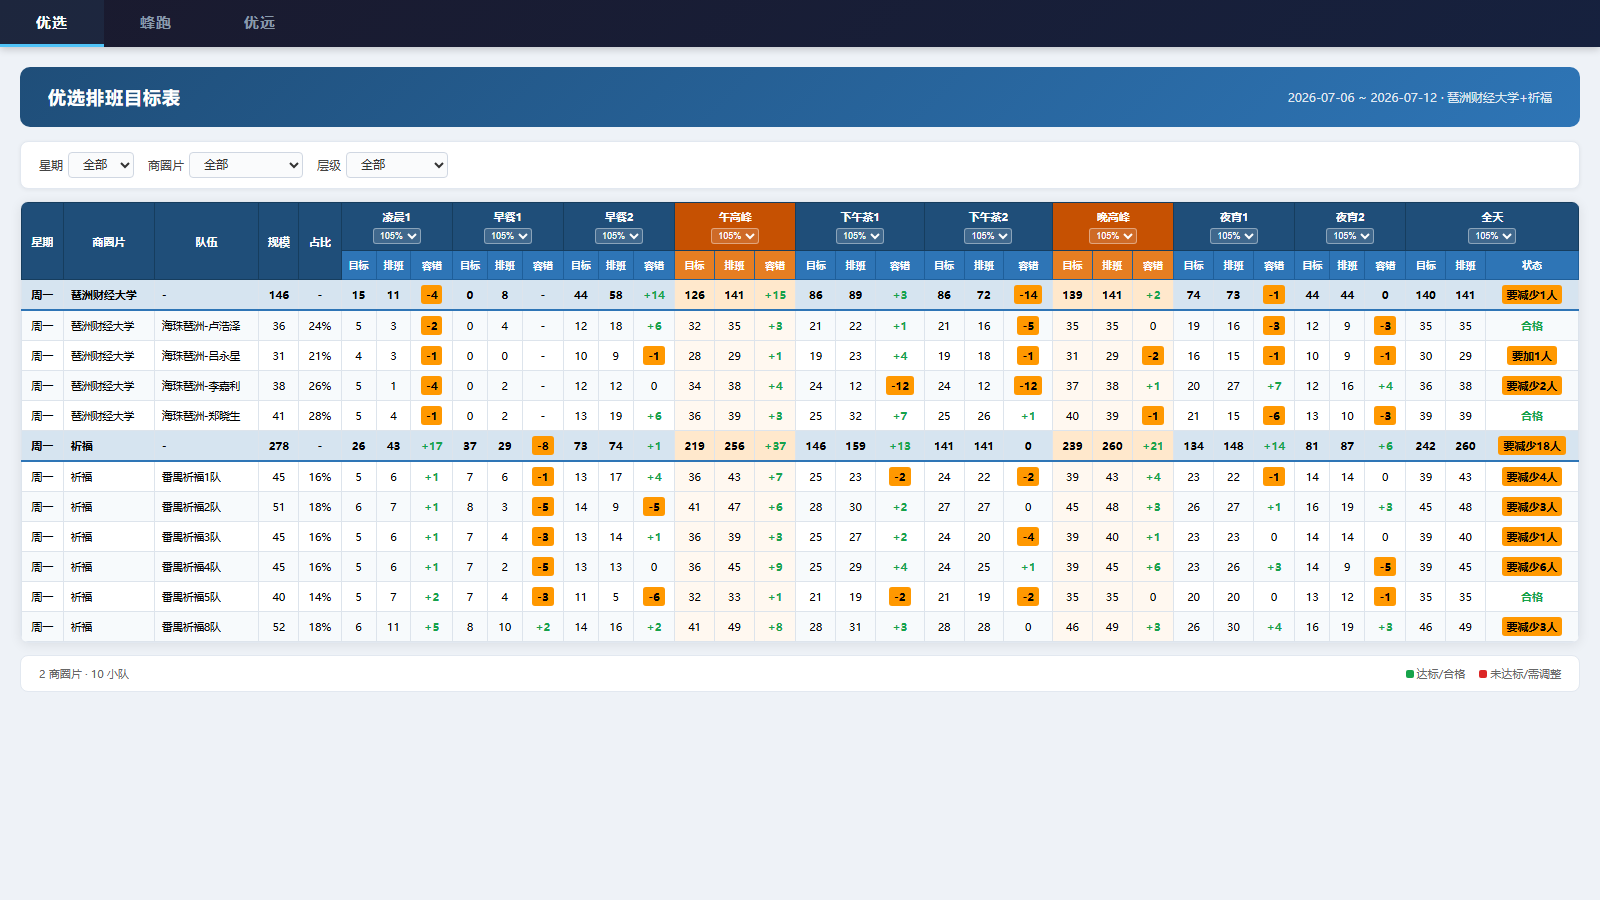Open the 105% dropdown under 午高峰
The width and height of the screenshot is (1600, 900).
(x=735, y=236)
